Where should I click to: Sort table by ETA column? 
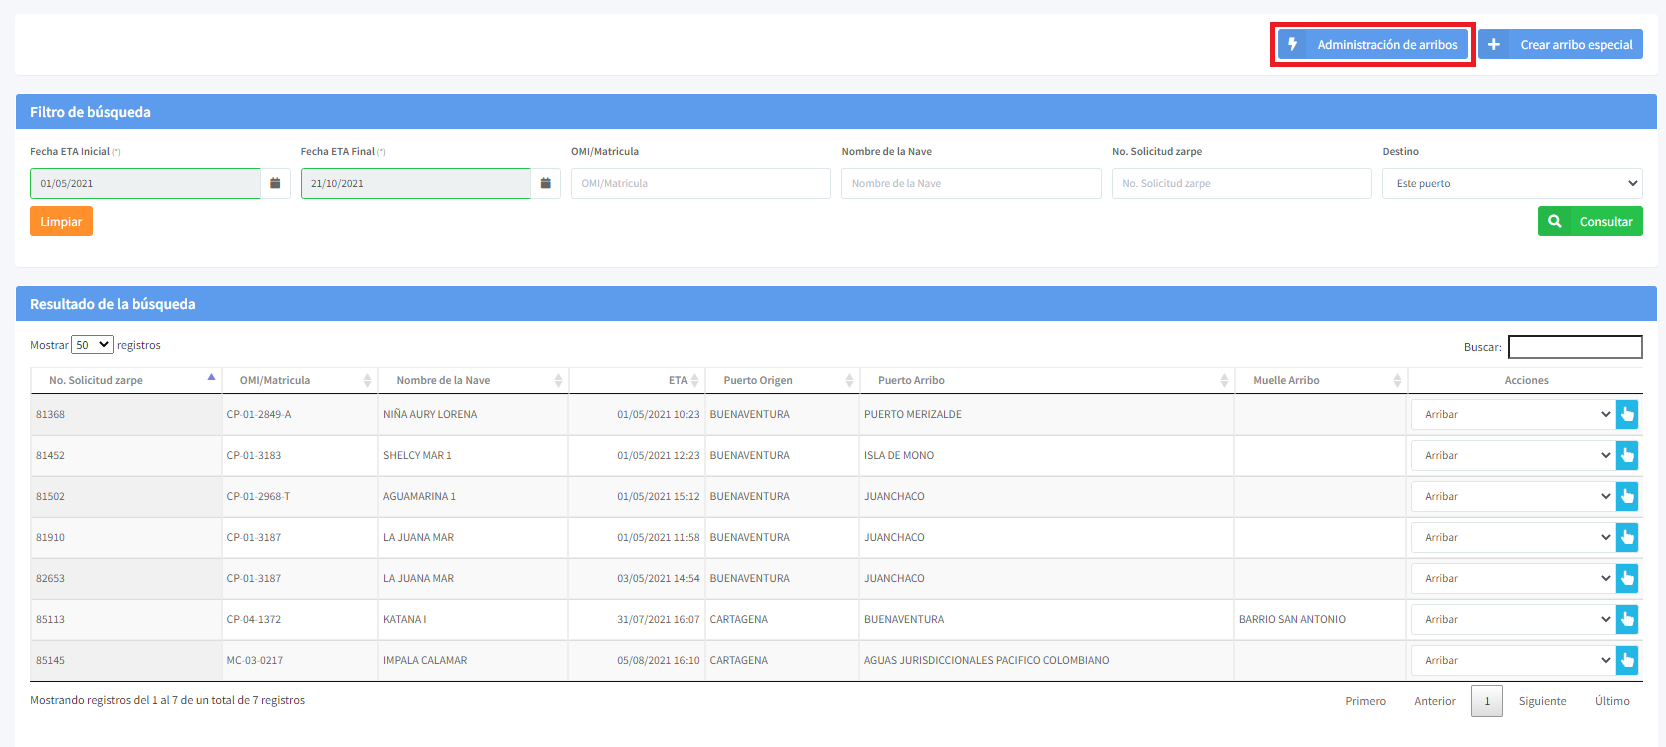pos(678,380)
